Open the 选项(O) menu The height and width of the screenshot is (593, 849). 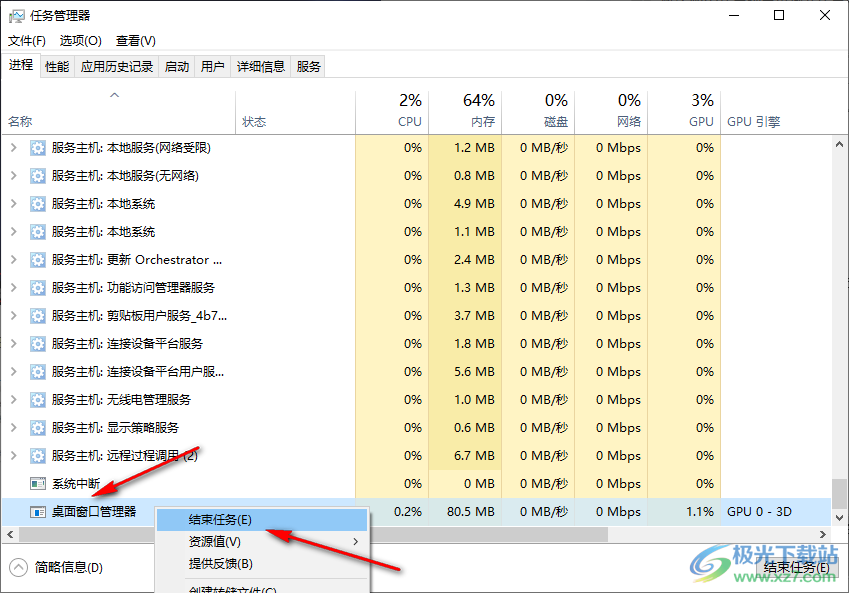(x=80, y=41)
